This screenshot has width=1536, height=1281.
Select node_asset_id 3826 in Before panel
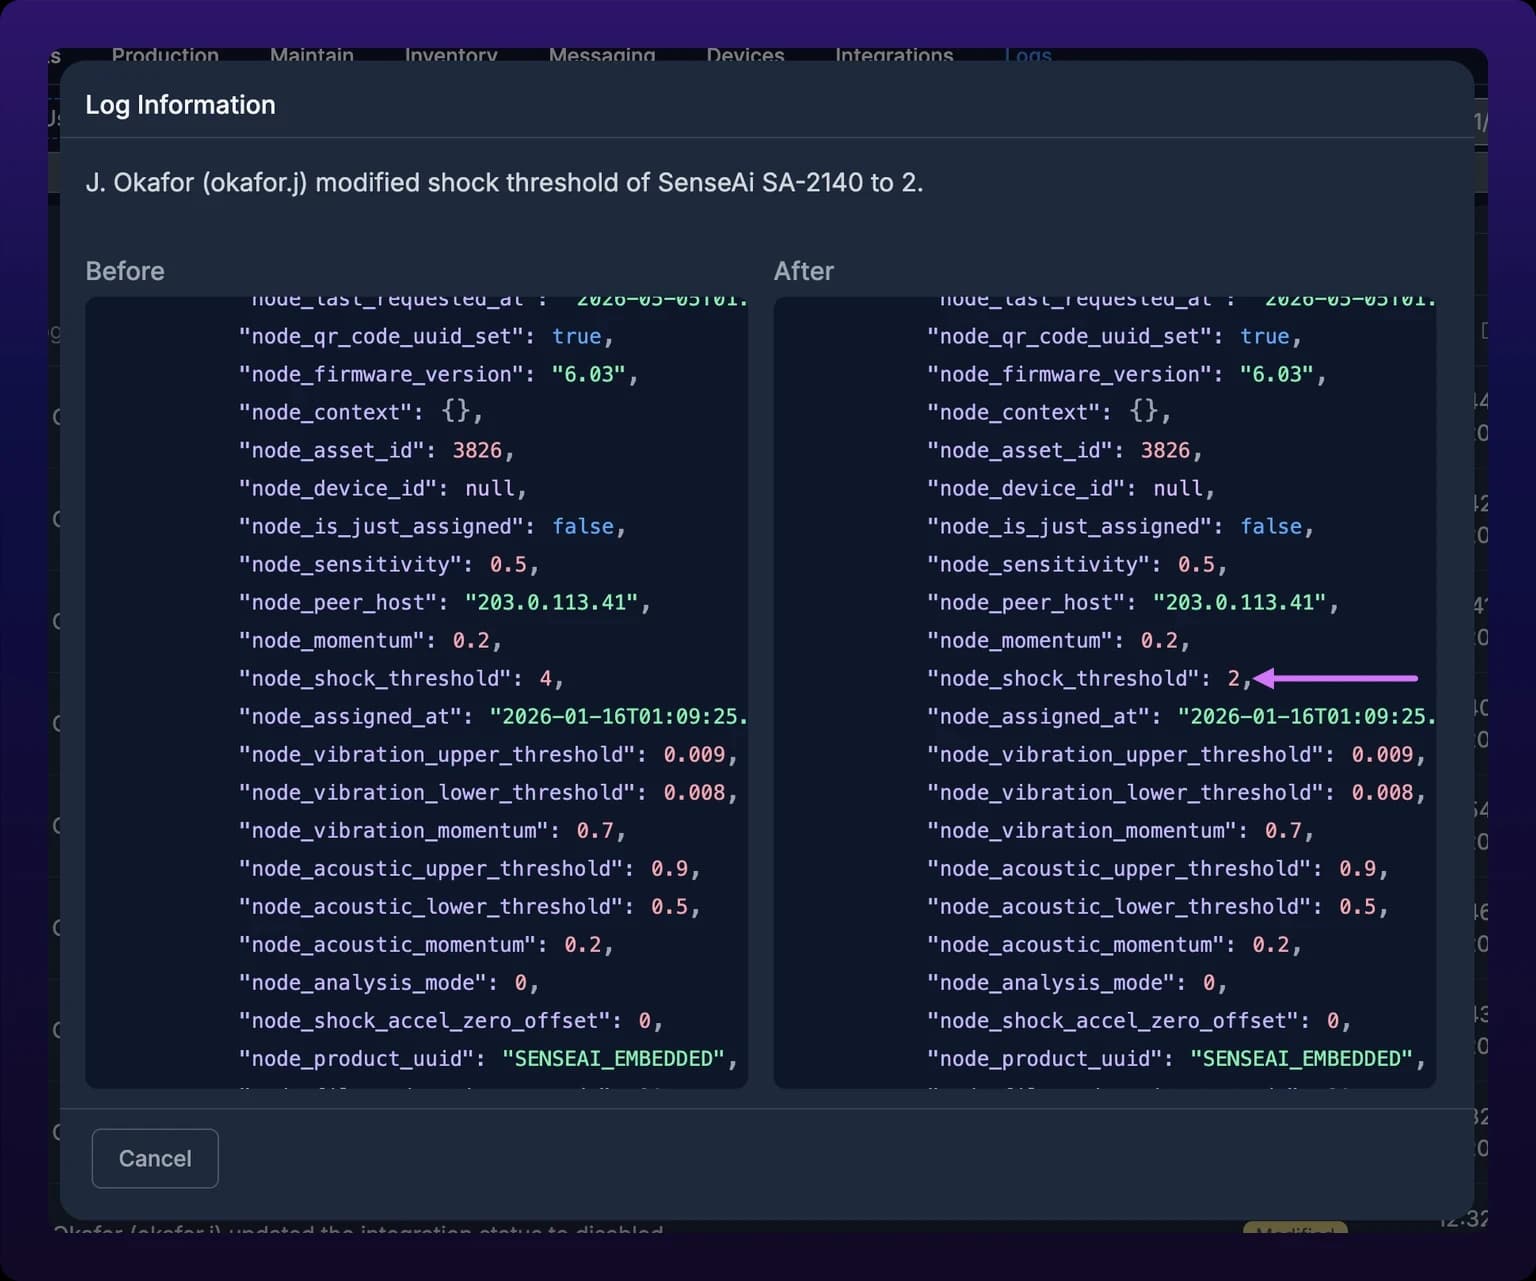click(x=376, y=450)
